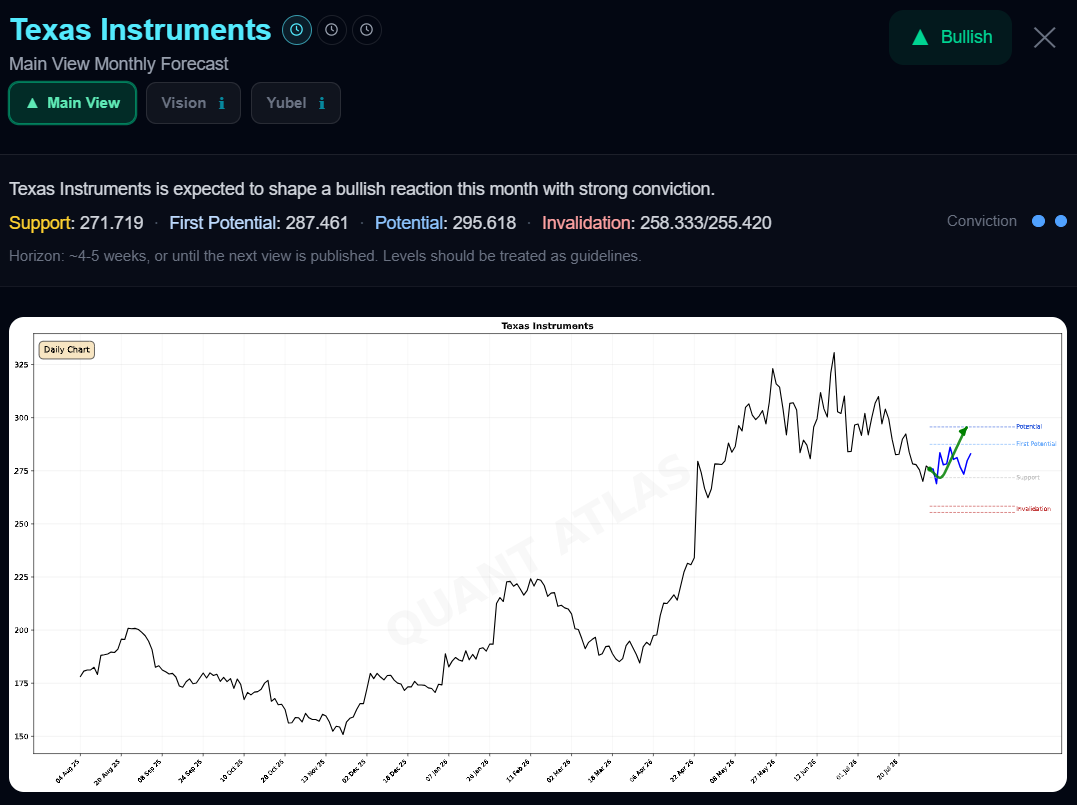The image size is (1077, 805).
Task: Click the Conviction label
Action: pyautogui.click(x=982, y=221)
